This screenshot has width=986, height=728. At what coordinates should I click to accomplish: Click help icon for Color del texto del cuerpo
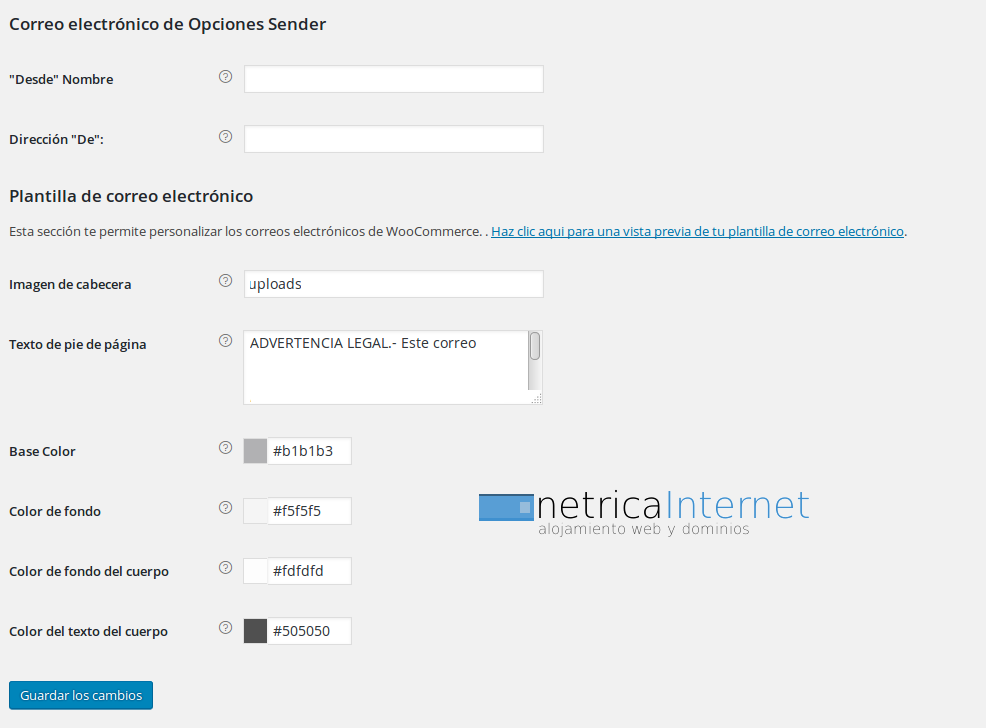225,628
